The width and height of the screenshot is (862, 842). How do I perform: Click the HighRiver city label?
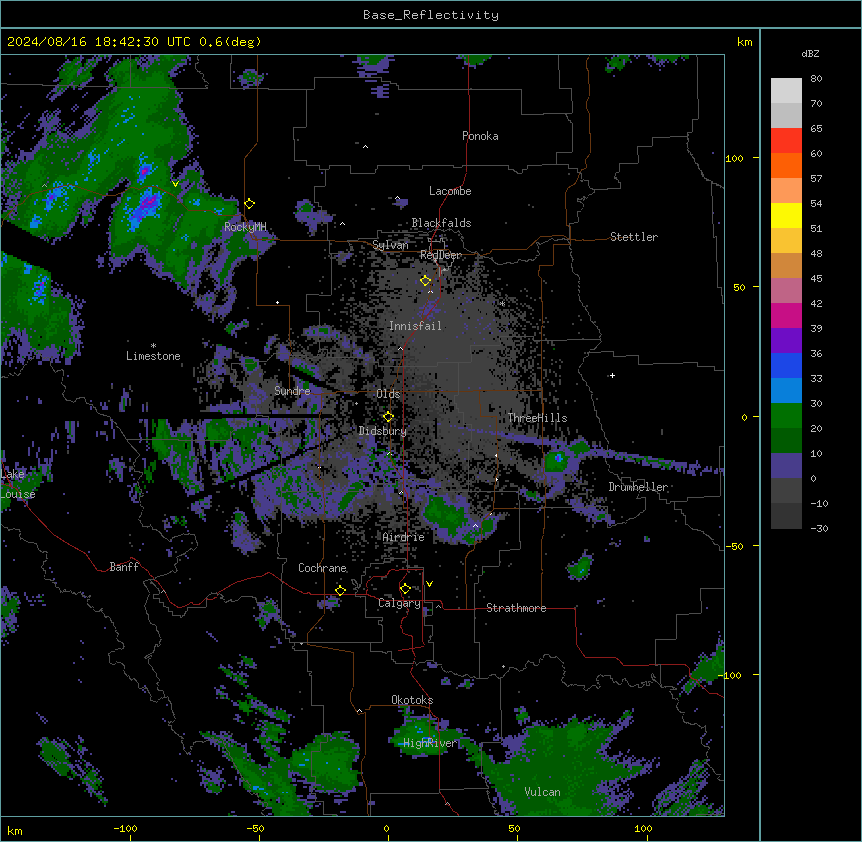tap(430, 743)
